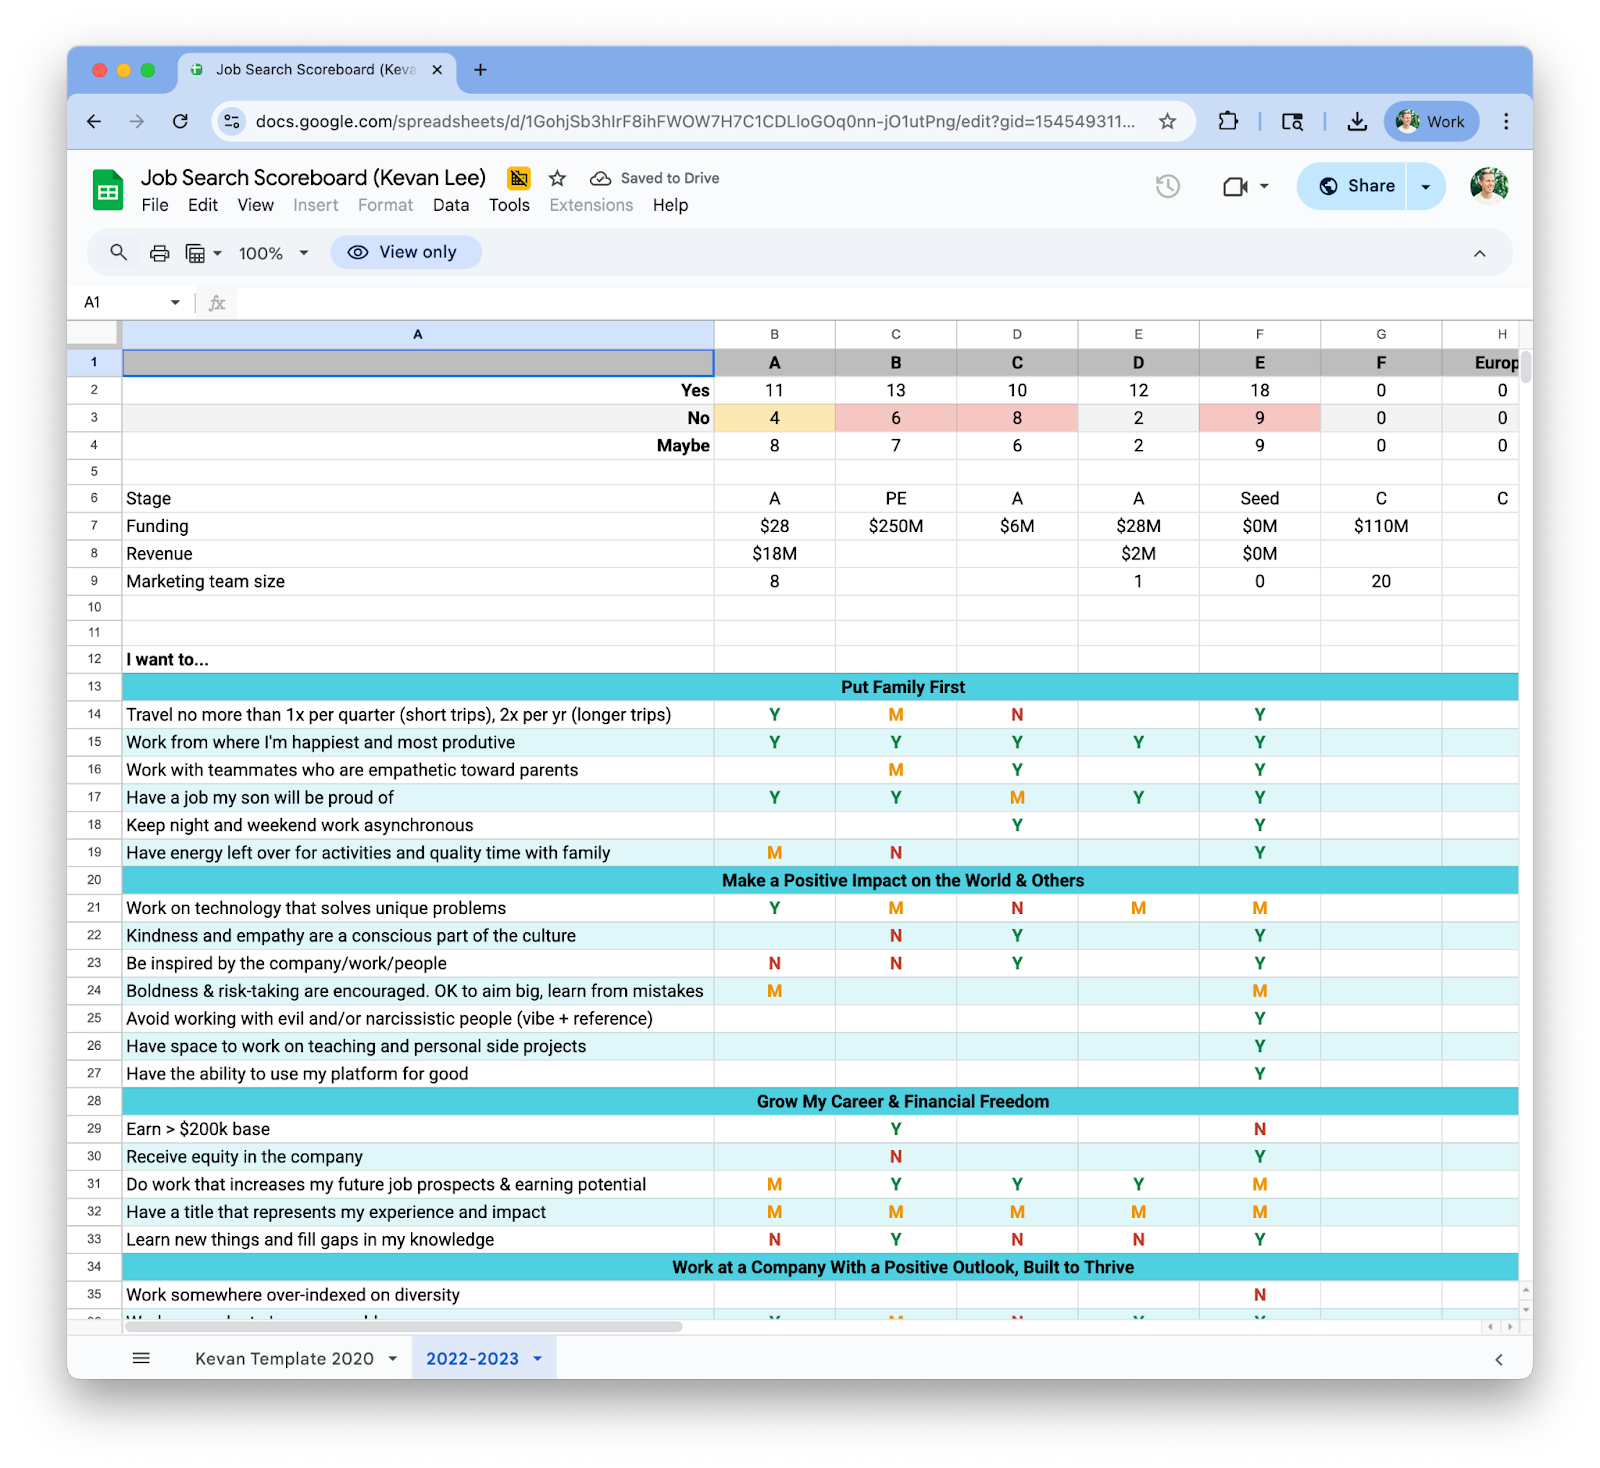Click the A1 Name Box field
Viewport: 1600px width, 1468px height.
point(120,302)
